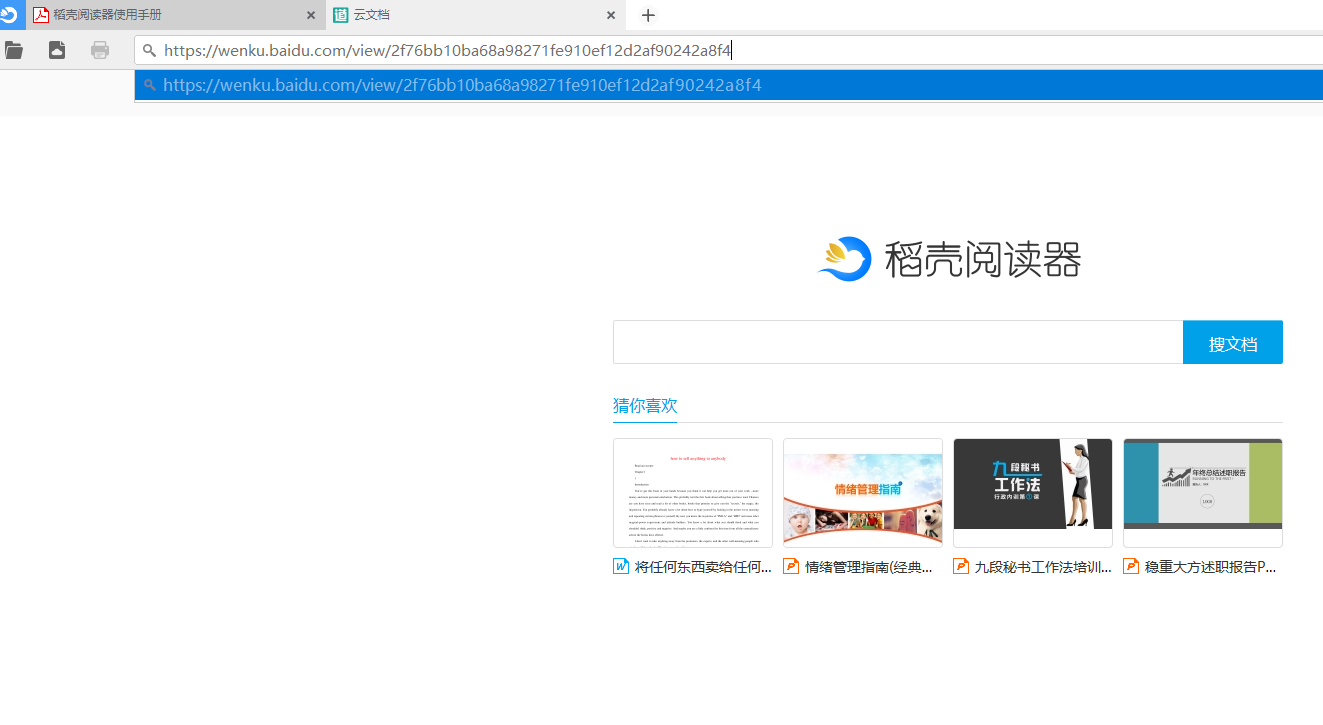Click the PPT file icon beside 稳重大方述职报告
Screen dimensions: 1323x725
1131,567
